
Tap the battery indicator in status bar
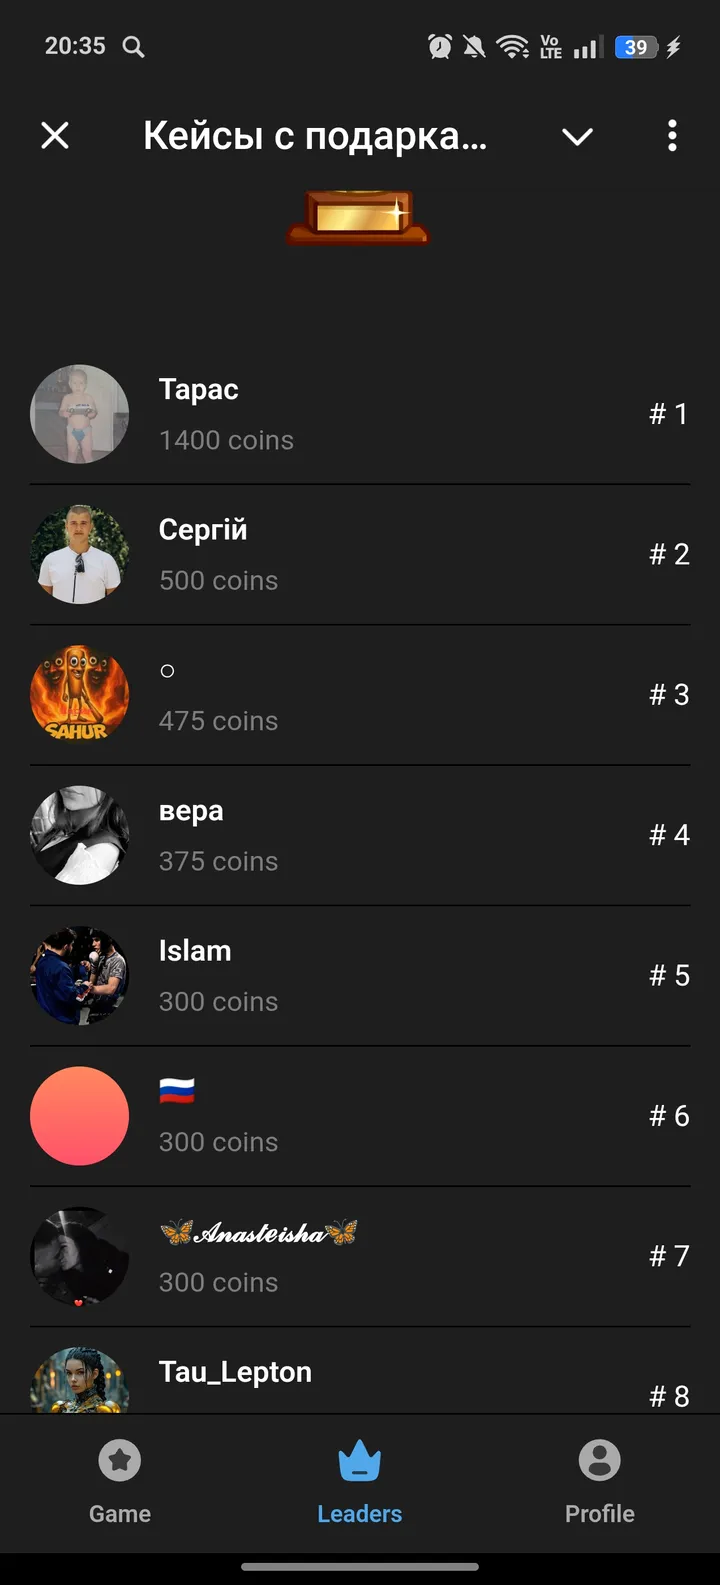click(637, 47)
